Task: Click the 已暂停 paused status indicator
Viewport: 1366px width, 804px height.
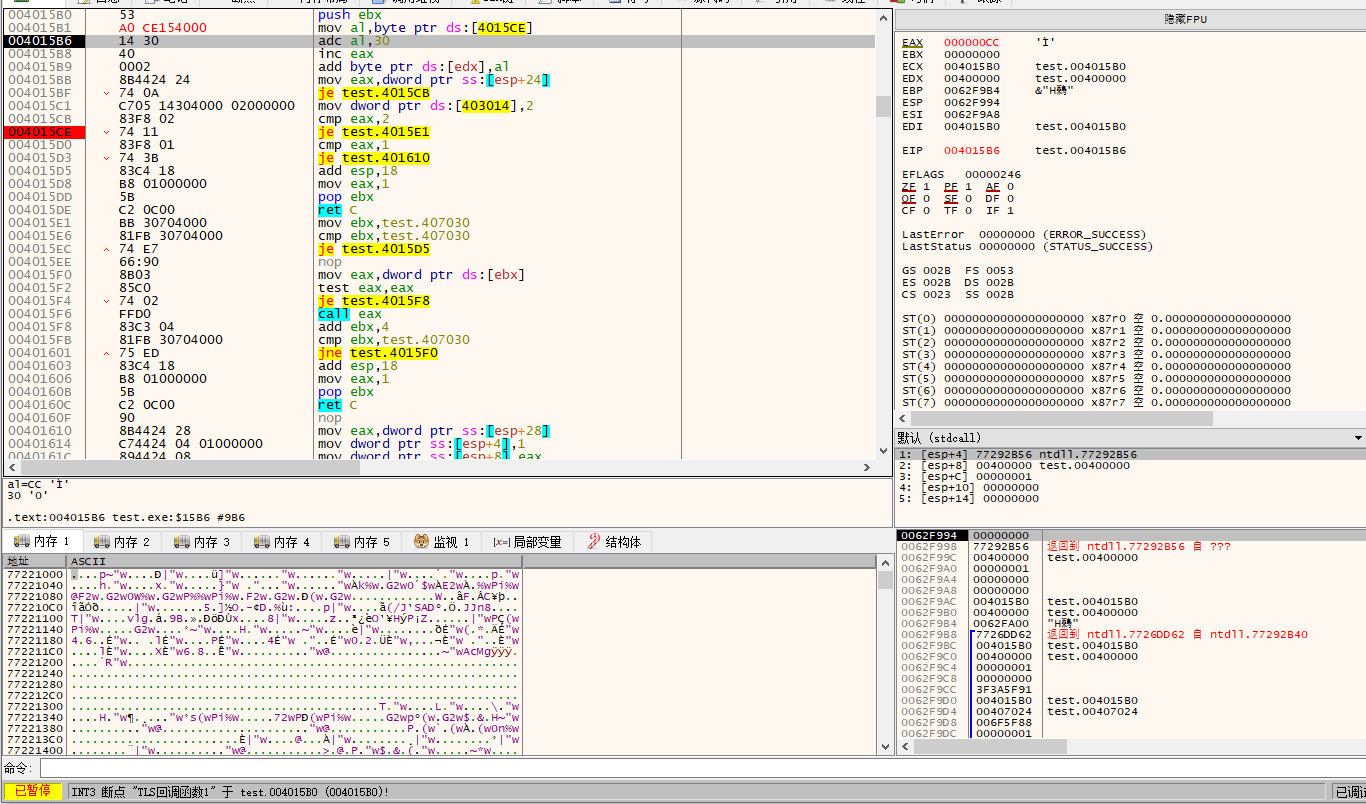Action: [32, 791]
